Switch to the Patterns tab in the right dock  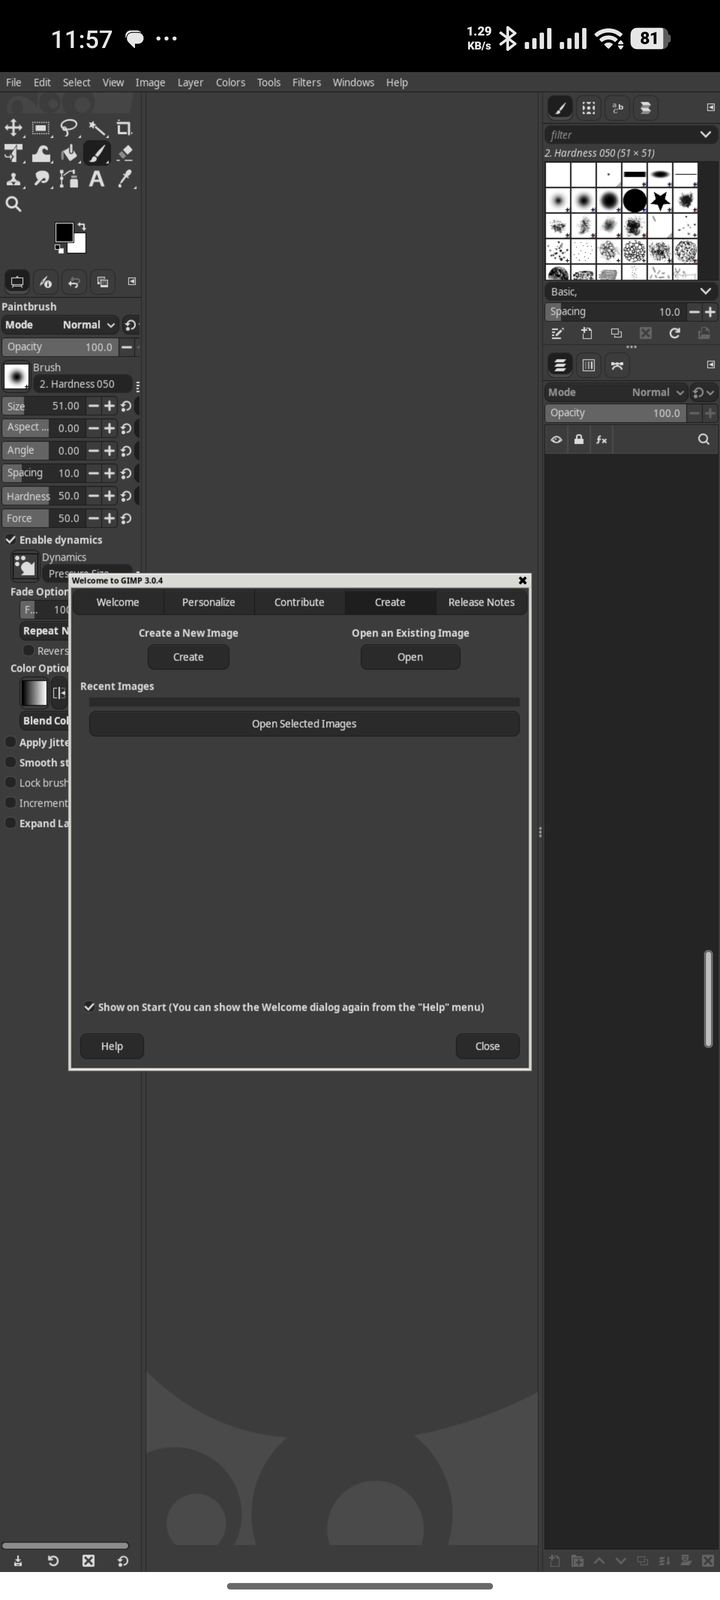click(589, 108)
